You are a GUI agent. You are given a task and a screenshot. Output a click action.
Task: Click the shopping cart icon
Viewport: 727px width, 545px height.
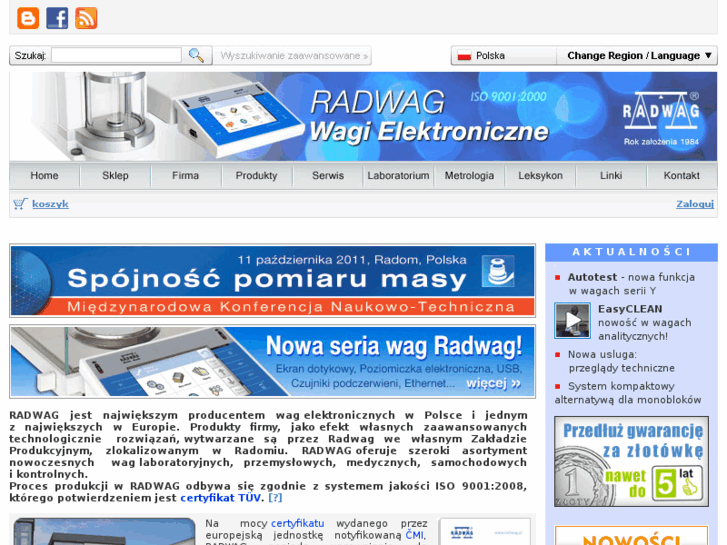pyautogui.click(x=20, y=204)
